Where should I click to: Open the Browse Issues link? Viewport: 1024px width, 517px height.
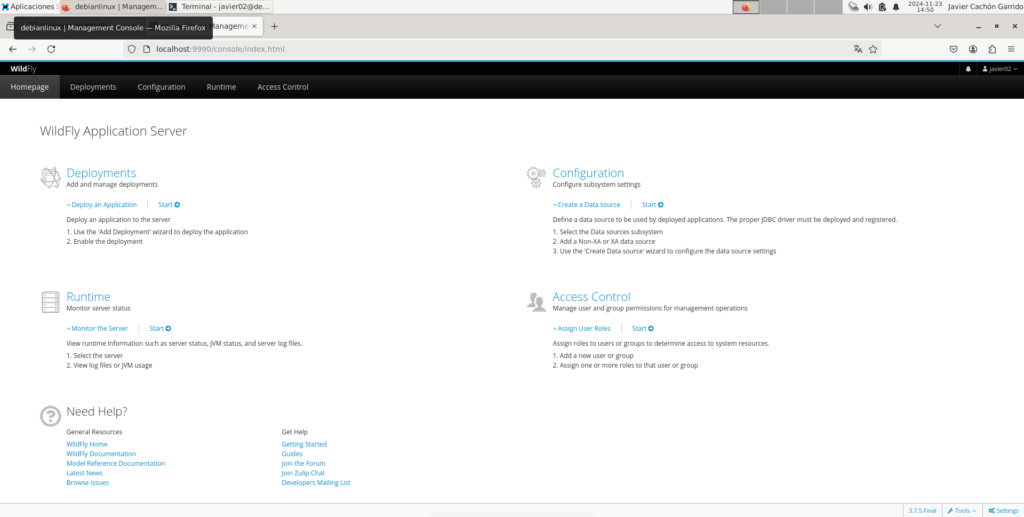(88, 482)
